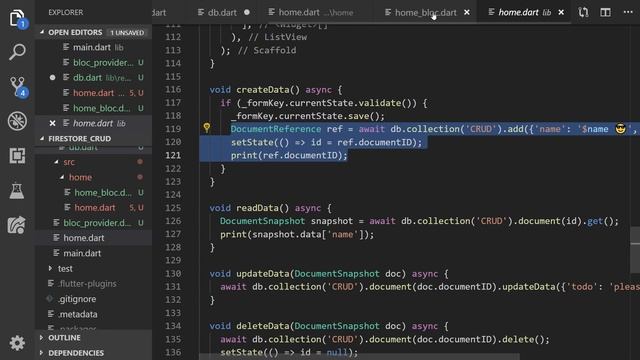Split the editor with the split icon
Image resolution: width=640 pixels, height=360 pixels.
click(605, 12)
